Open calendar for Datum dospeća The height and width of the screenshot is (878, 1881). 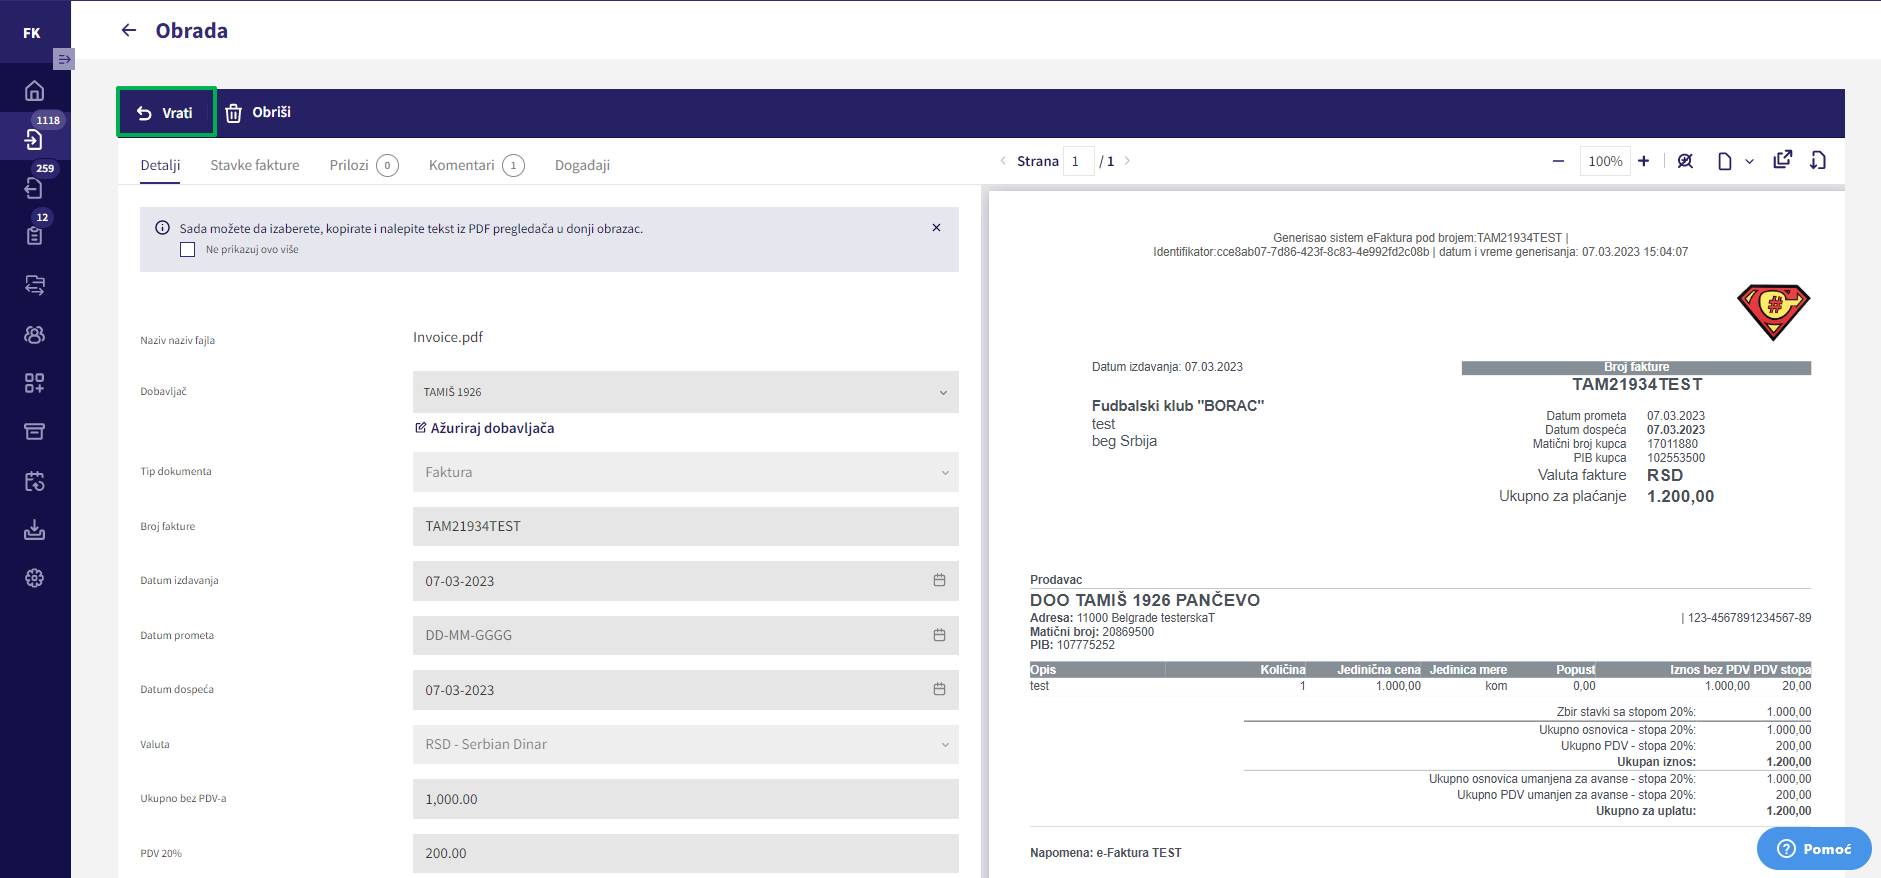coord(939,689)
